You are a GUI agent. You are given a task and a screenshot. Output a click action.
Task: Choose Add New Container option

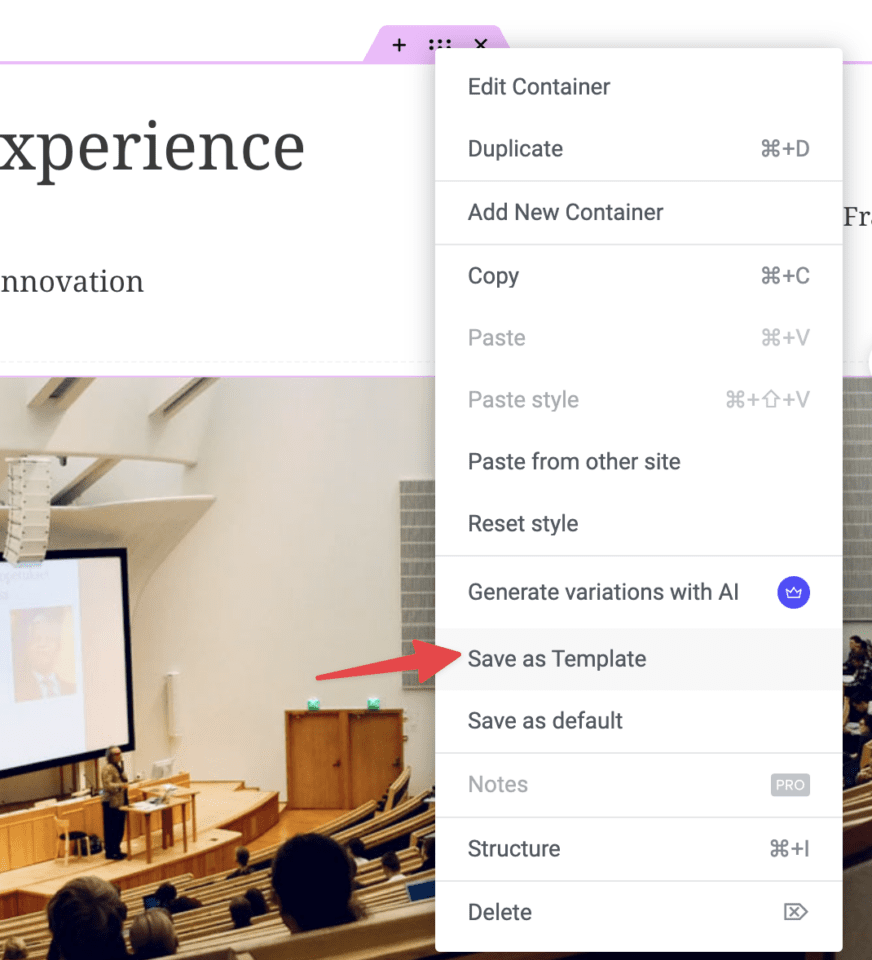(565, 212)
